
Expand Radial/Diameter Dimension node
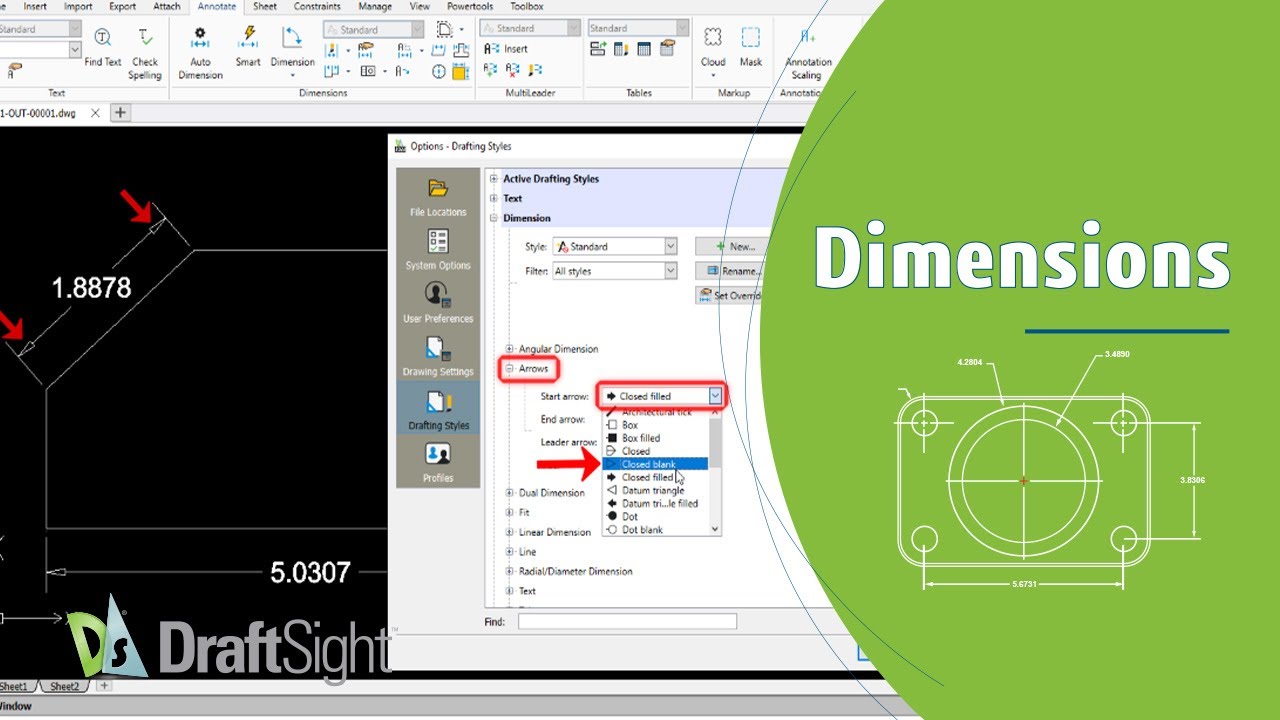point(510,571)
